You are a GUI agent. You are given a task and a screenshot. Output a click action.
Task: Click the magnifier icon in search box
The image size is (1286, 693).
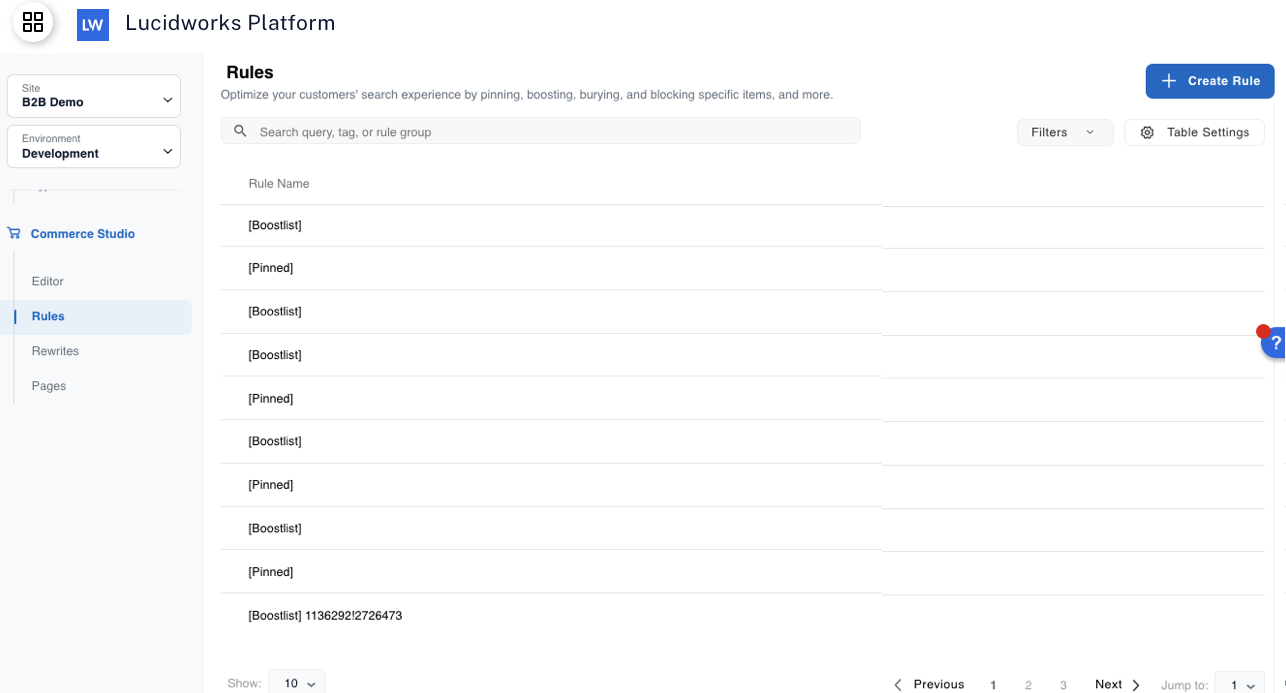point(240,131)
